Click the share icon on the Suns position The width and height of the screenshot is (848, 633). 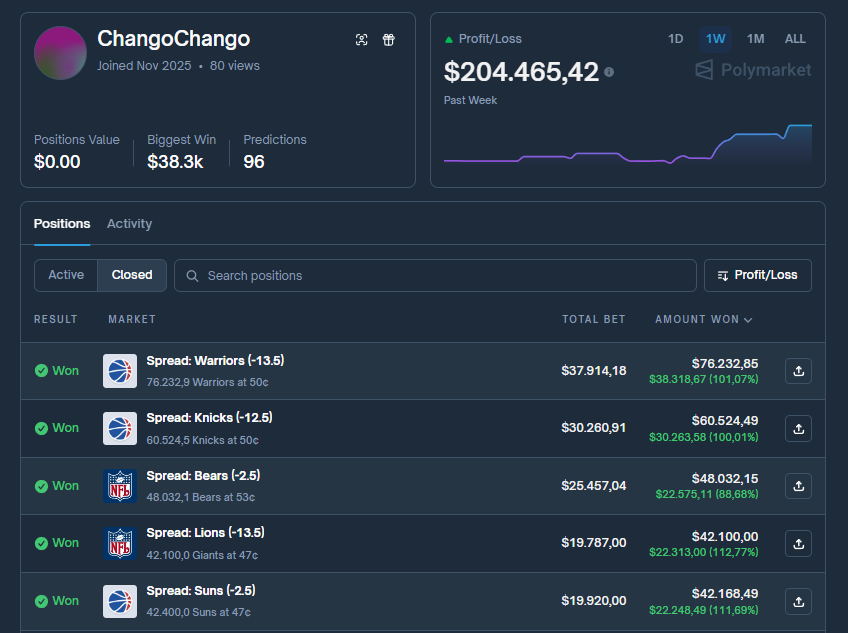(x=797, y=602)
